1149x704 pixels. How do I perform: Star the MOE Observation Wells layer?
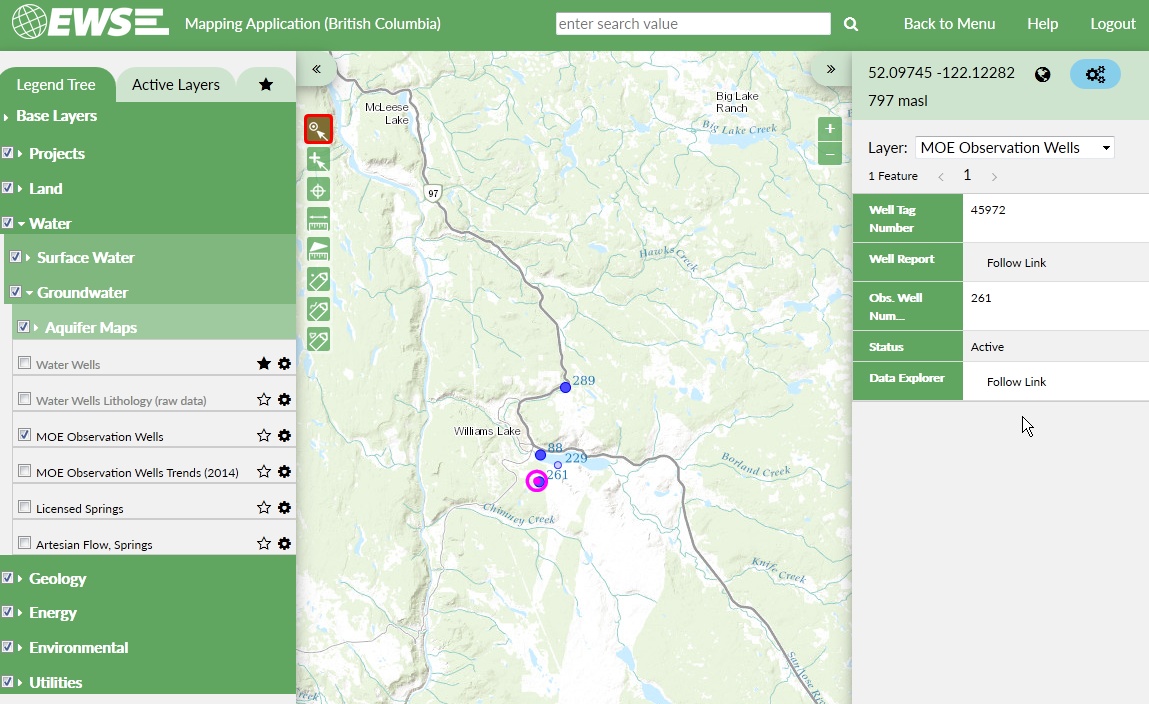click(264, 435)
